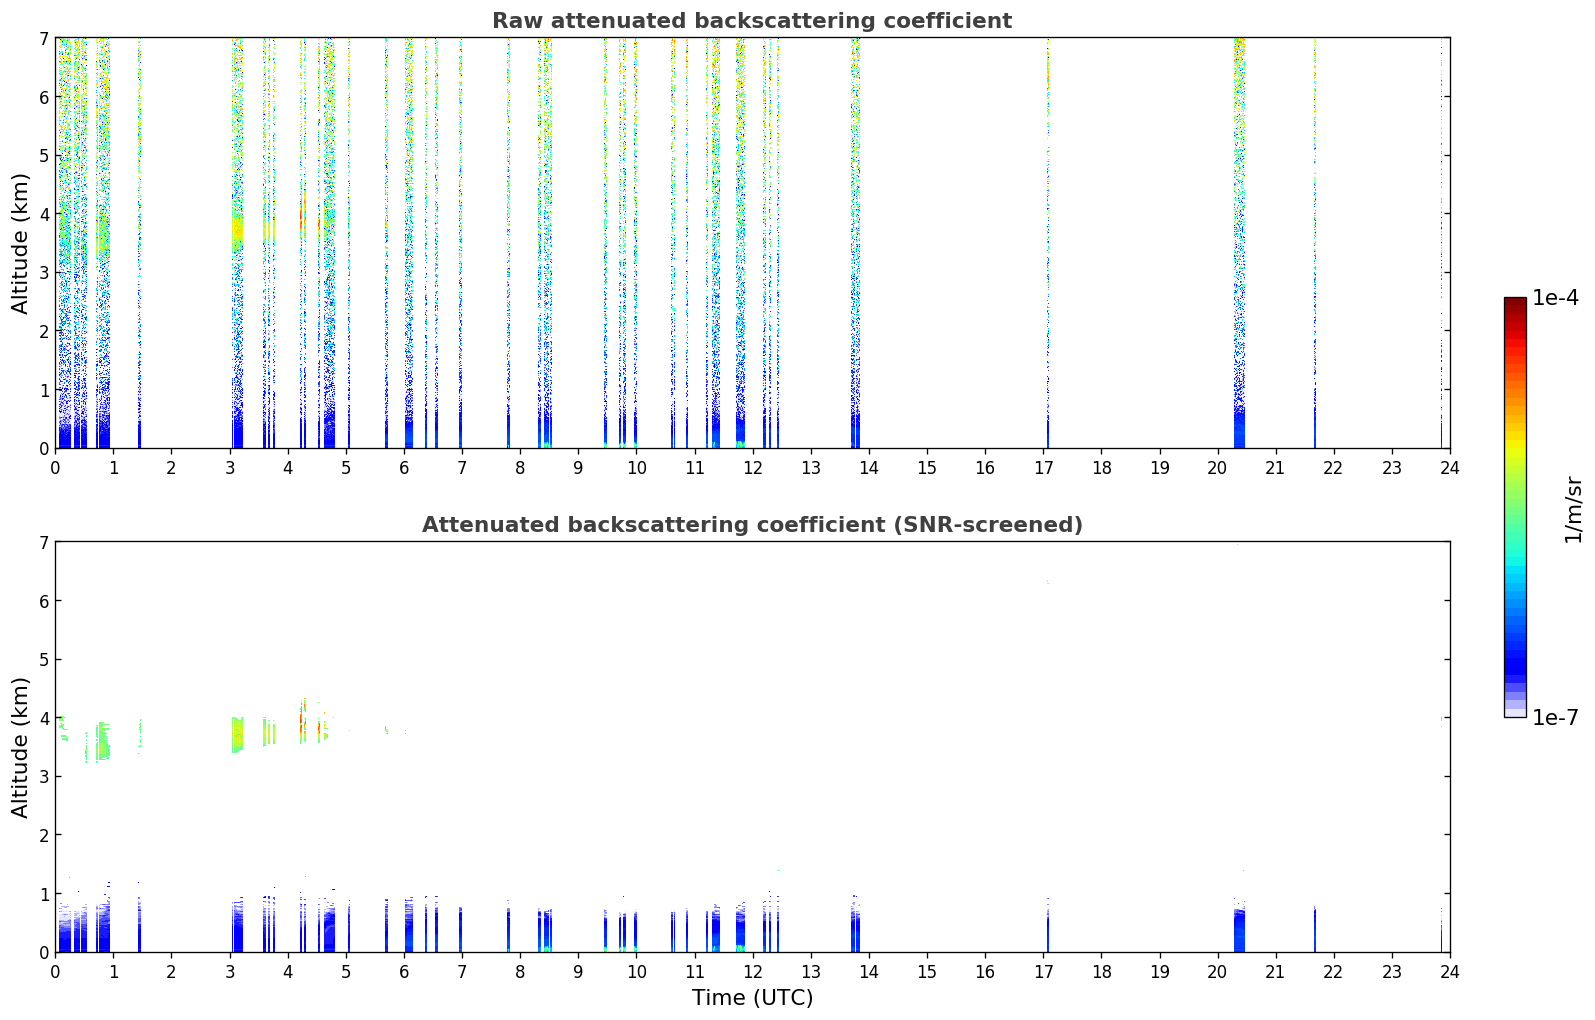This screenshot has height=1020, width=1595.
Task: Click the '12' tick label on top plot x-axis
Action: coord(752,467)
